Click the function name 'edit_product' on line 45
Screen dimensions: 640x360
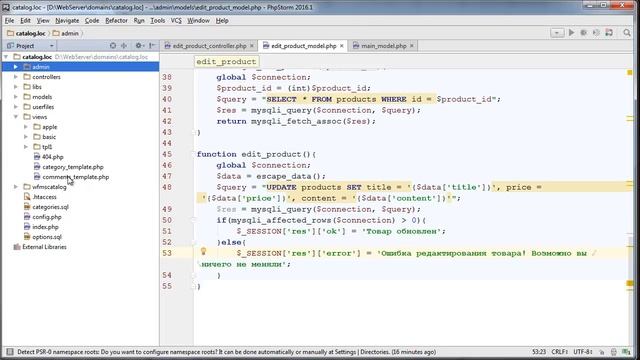271,154
